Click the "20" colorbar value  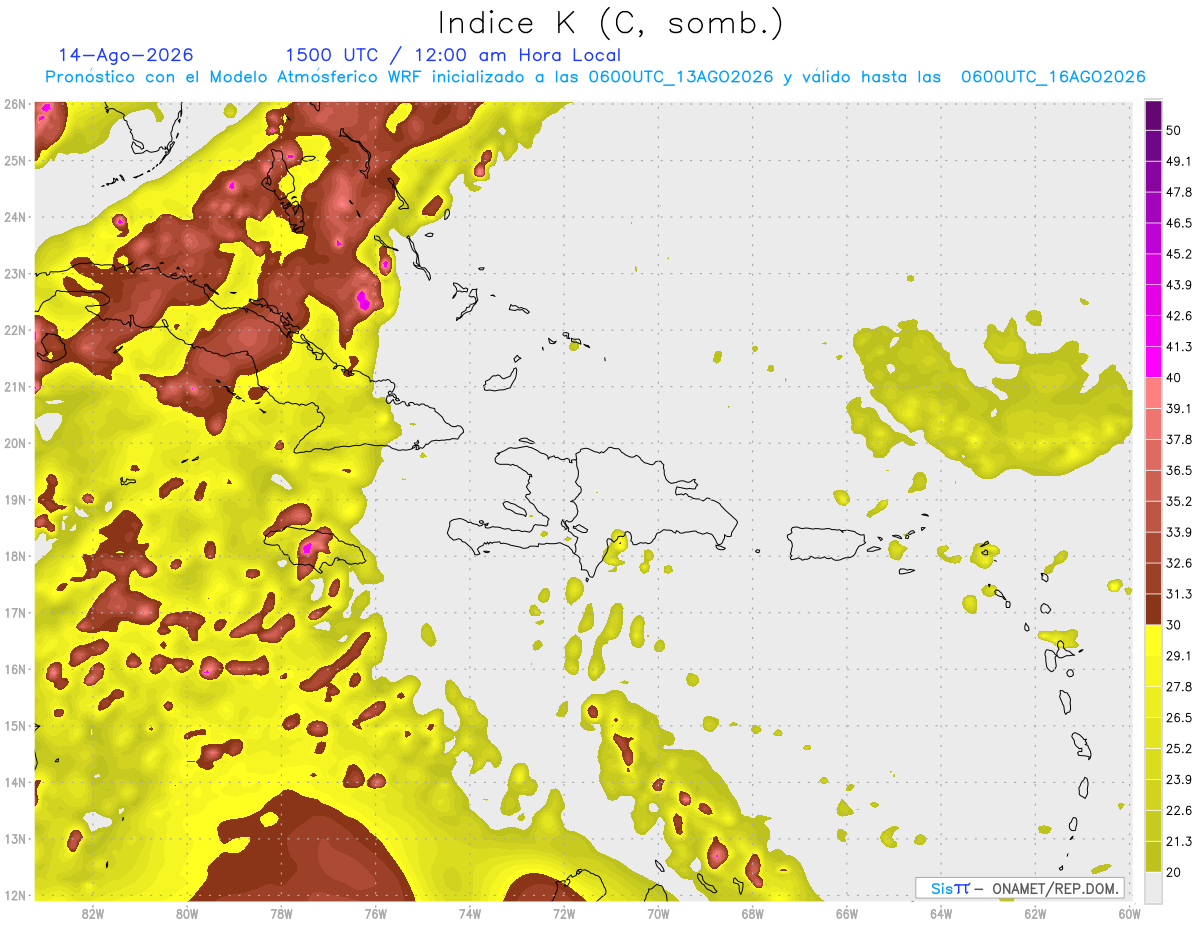pyautogui.click(x=1174, y=872)
